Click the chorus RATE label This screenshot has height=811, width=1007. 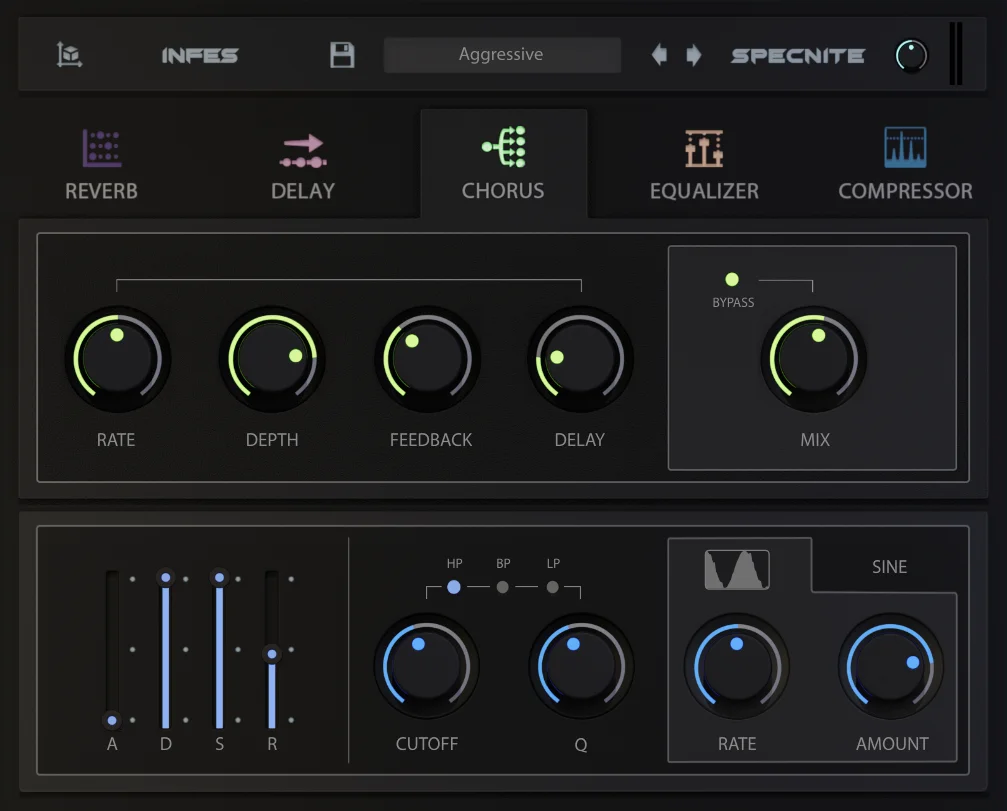pos(116,440)
